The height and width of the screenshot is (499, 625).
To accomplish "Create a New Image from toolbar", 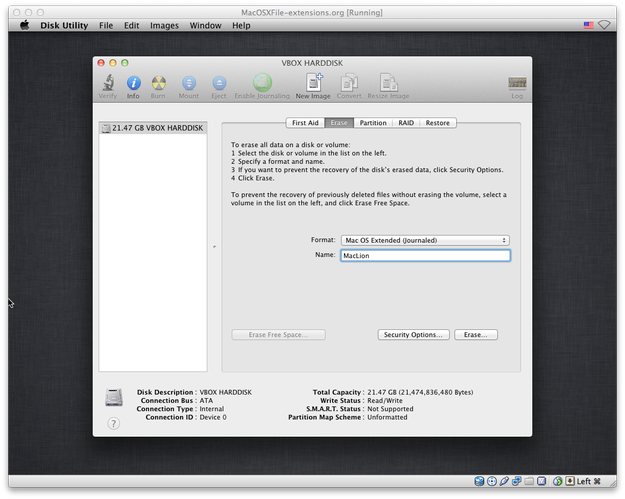I will point(313,83).
